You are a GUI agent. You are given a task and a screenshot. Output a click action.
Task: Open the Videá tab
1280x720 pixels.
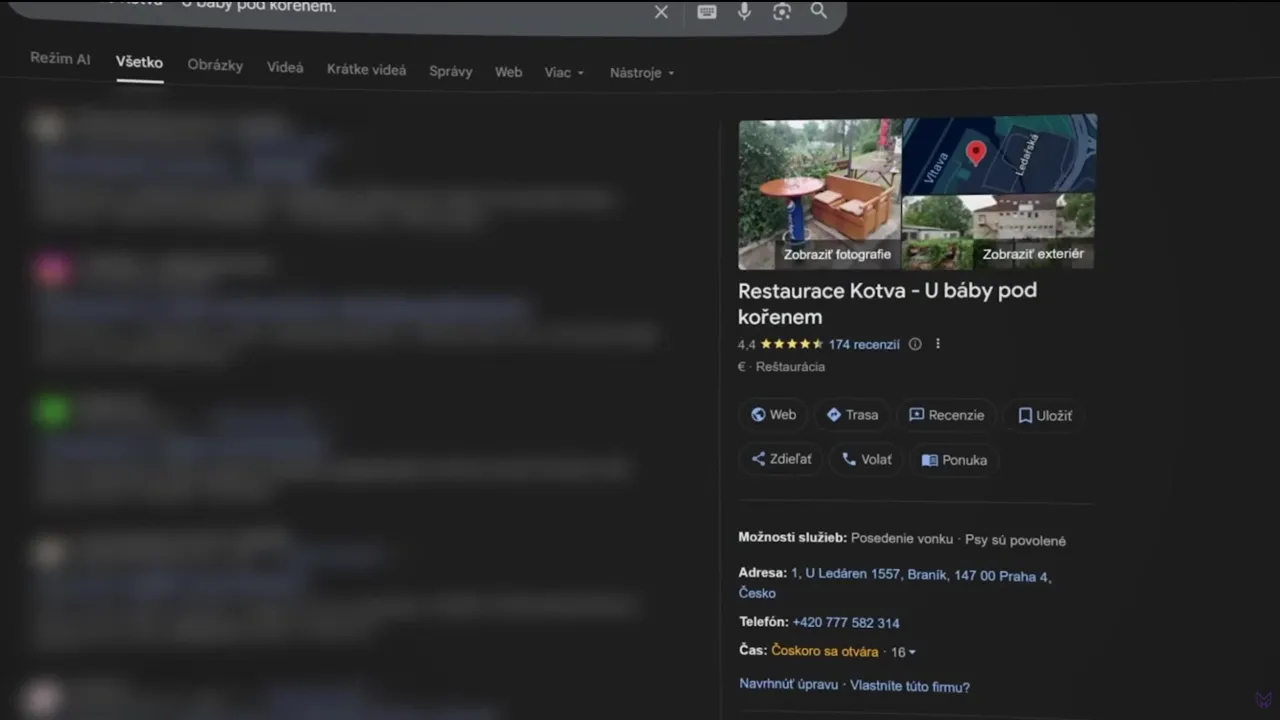click(285, 68)
